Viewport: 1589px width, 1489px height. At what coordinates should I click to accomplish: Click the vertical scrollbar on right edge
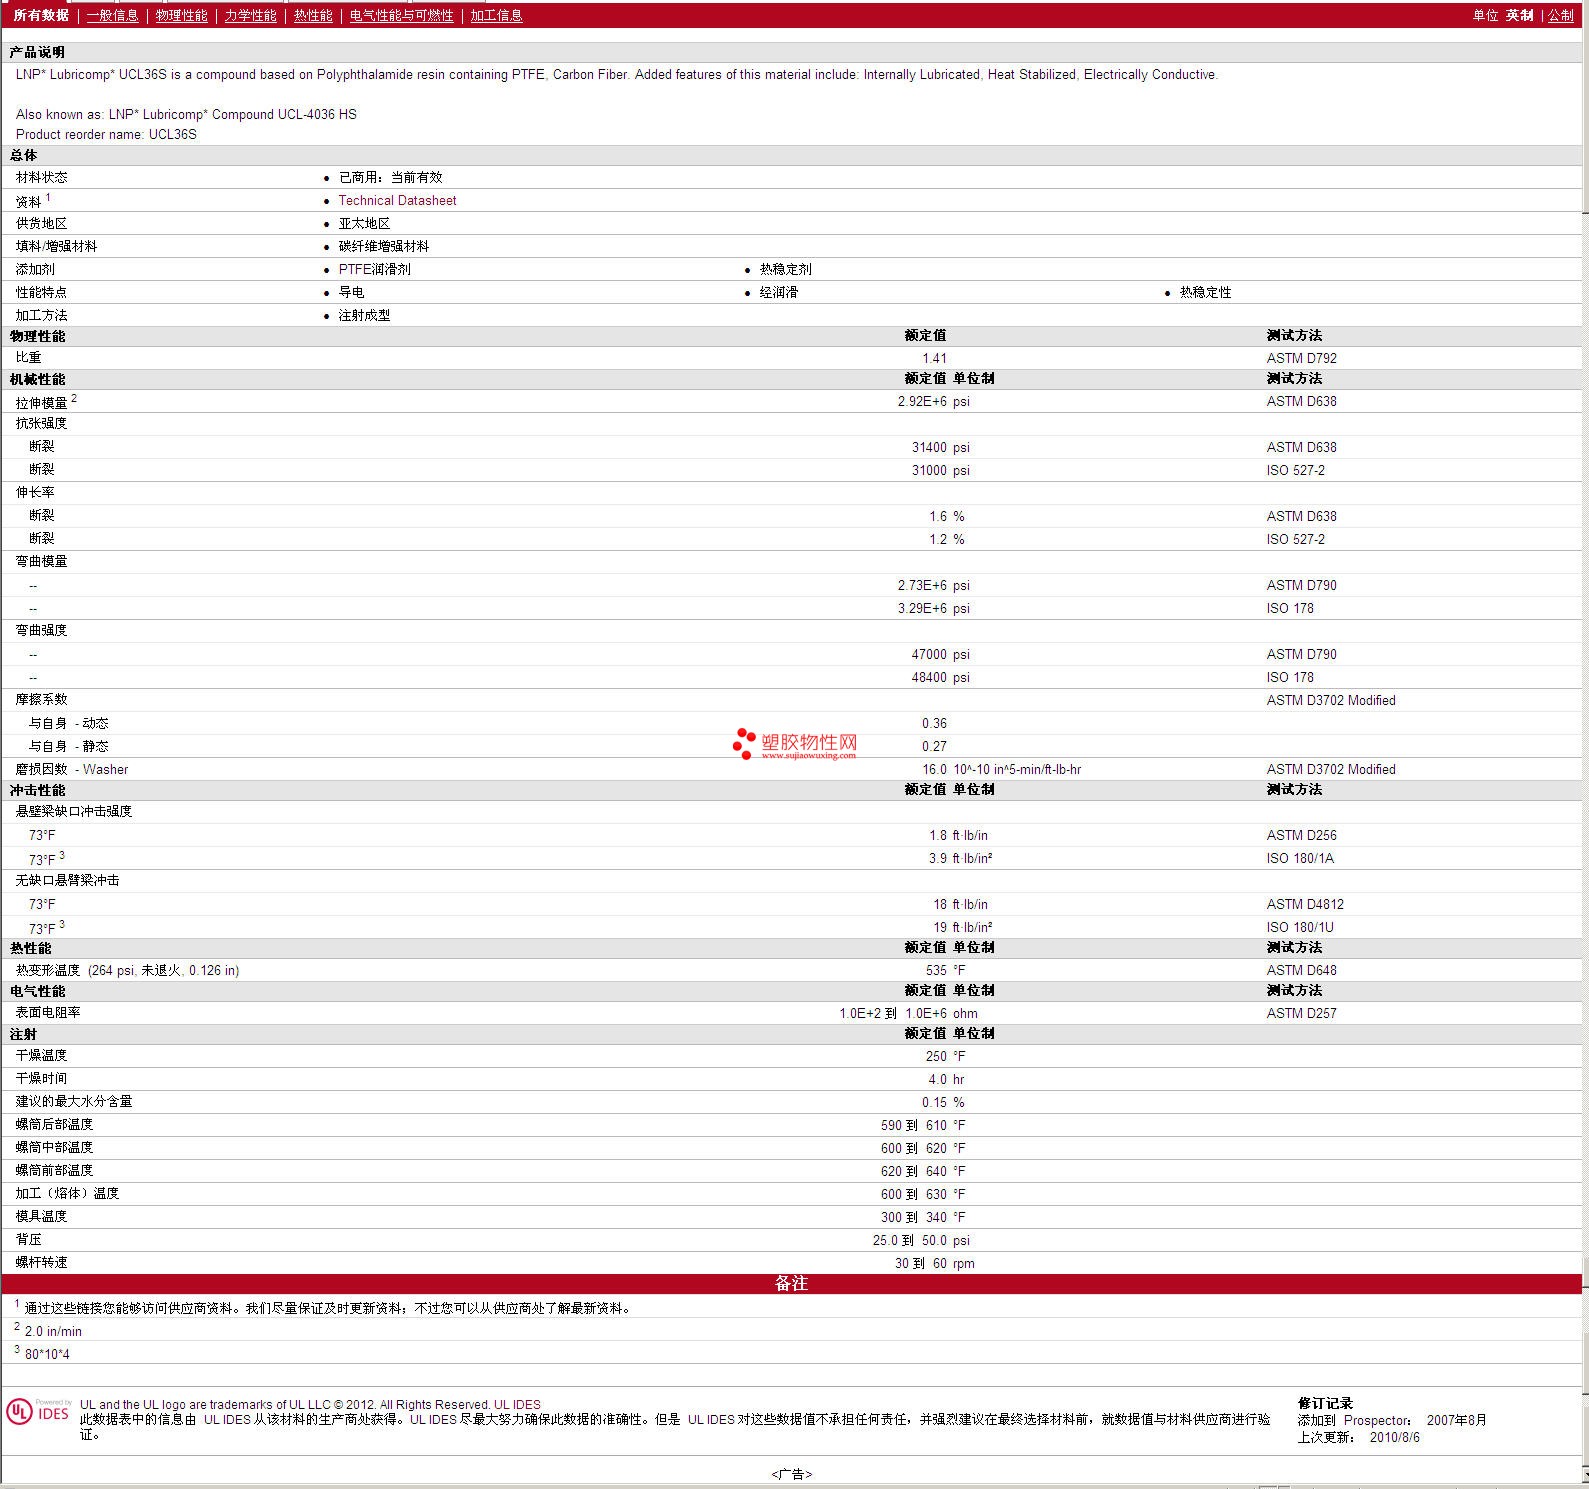click(x=1585, y=744)
